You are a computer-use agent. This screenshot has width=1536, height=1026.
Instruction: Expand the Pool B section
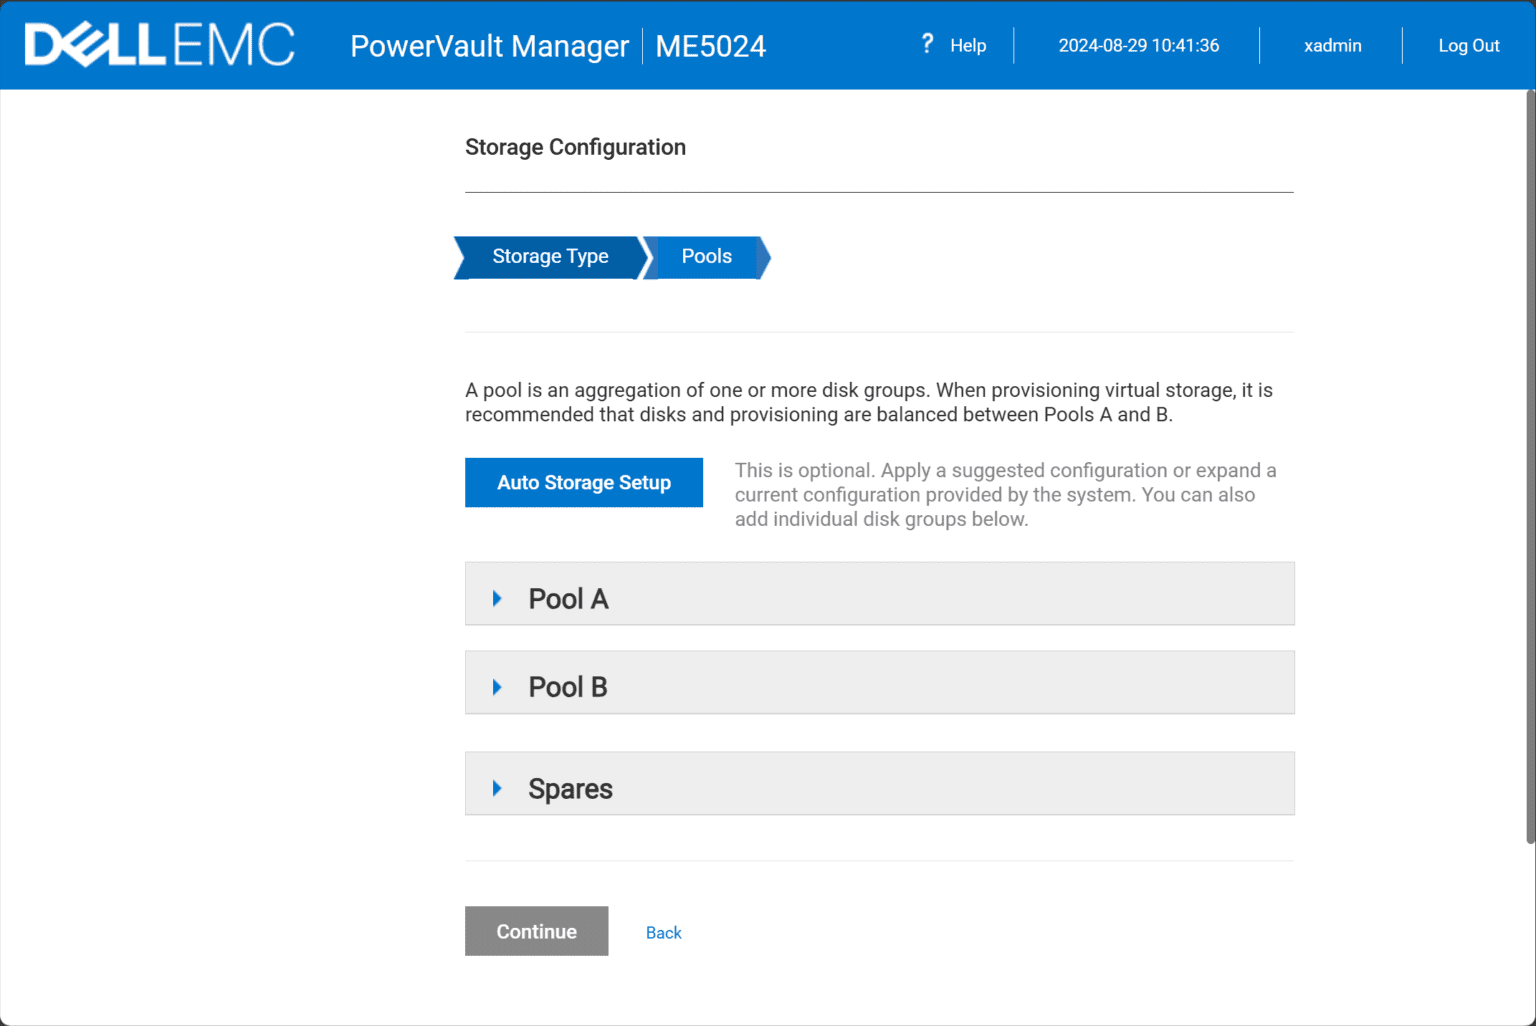[567, 686]
